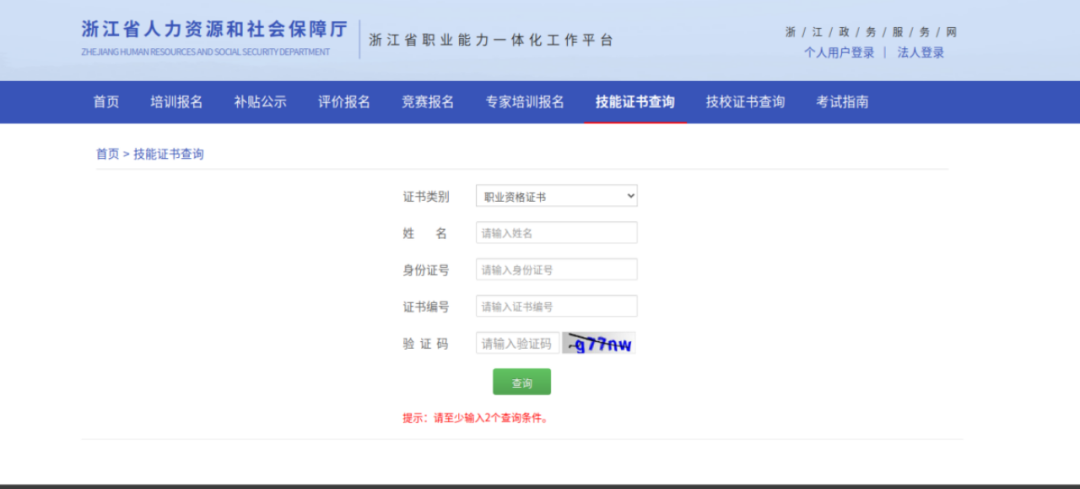The image size is (1080, 489).
Task: Click the 身份证号 field label
Action: pos(426,270)
